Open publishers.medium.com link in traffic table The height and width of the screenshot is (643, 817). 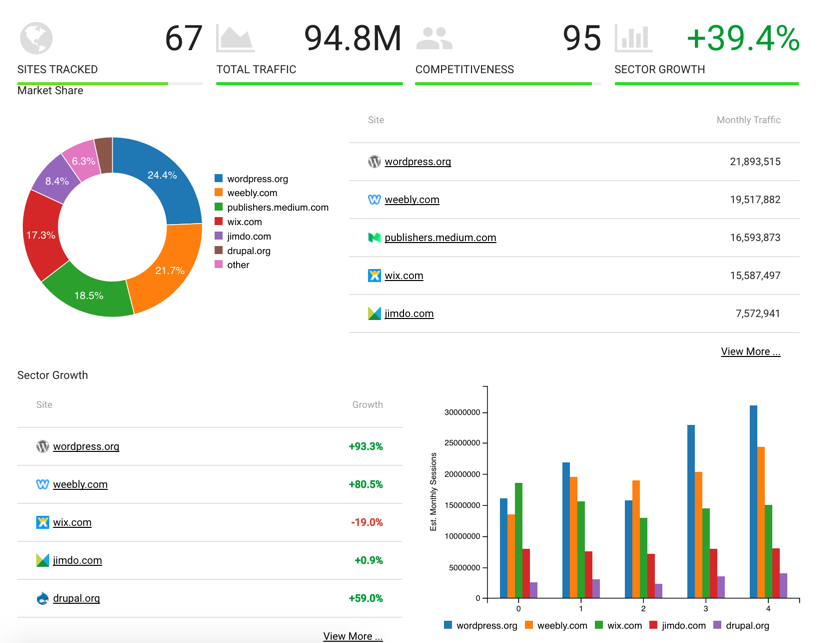pyautogui.click(x=440, y=238)
